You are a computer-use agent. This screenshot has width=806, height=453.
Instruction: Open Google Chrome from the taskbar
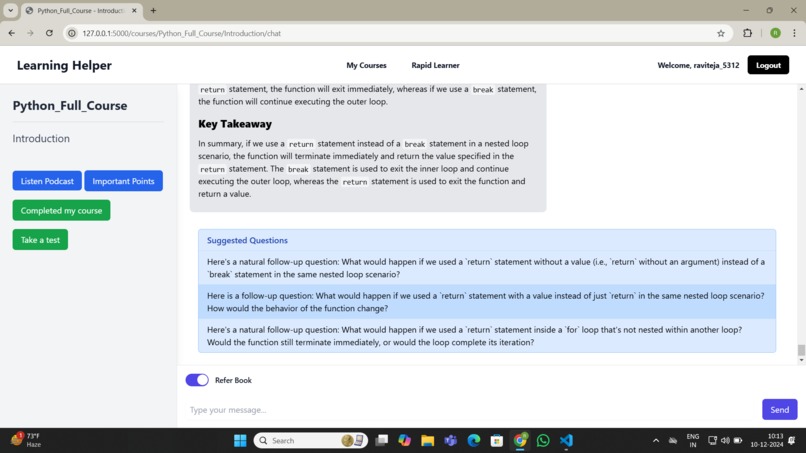pyautogui.click(x=520, y=441)
